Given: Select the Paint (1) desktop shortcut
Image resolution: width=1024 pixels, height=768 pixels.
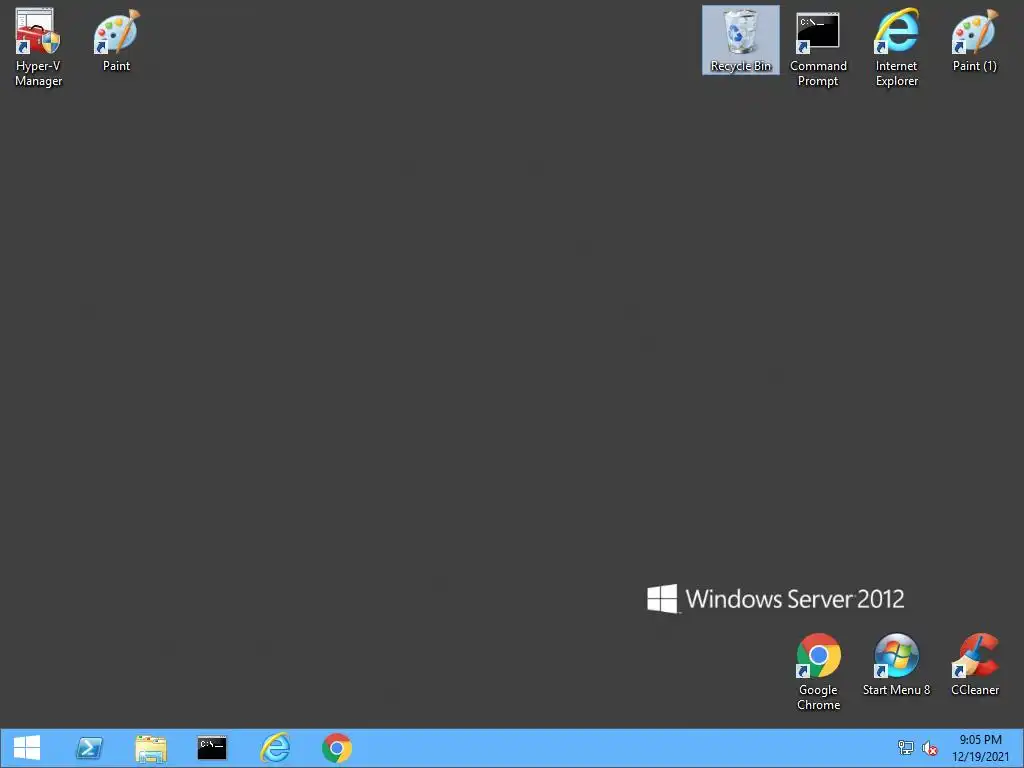Looking at the screenshot, I should [975, 40].
